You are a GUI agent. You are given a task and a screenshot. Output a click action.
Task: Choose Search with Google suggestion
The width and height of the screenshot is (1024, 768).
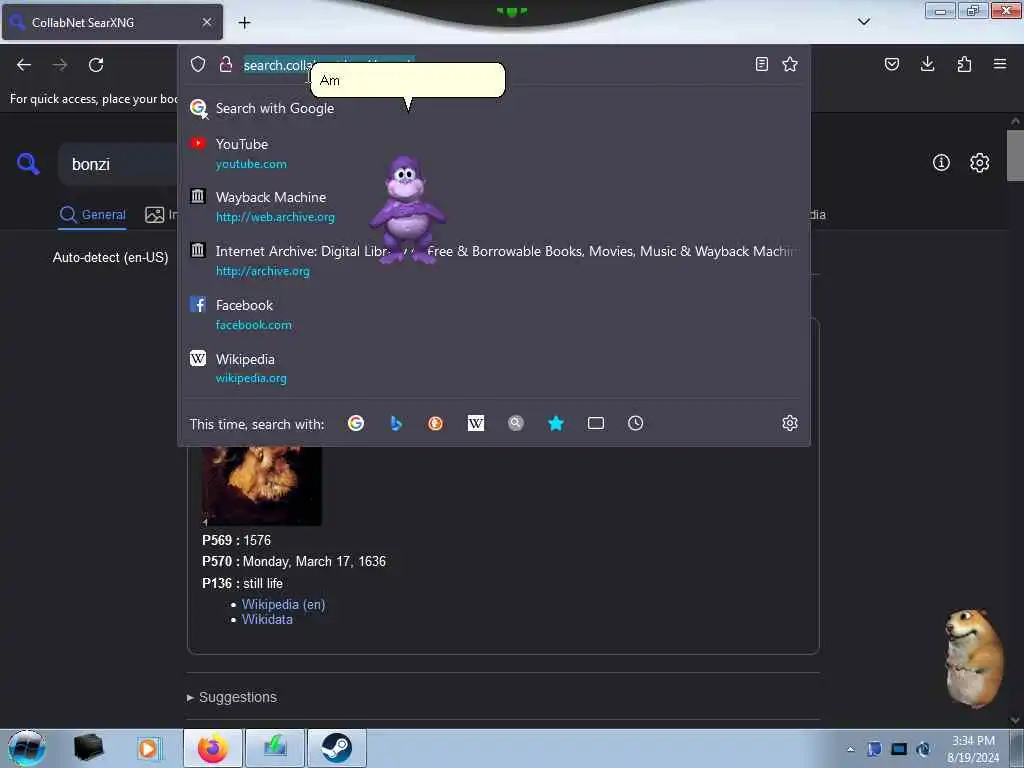tap(494, 108)
